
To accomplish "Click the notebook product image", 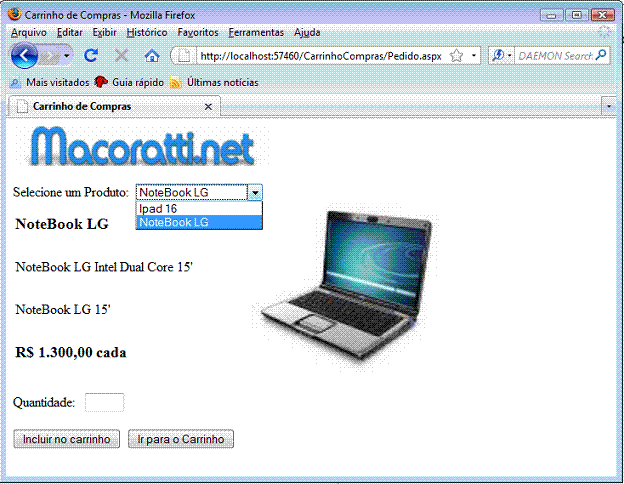I will (345, 287).
